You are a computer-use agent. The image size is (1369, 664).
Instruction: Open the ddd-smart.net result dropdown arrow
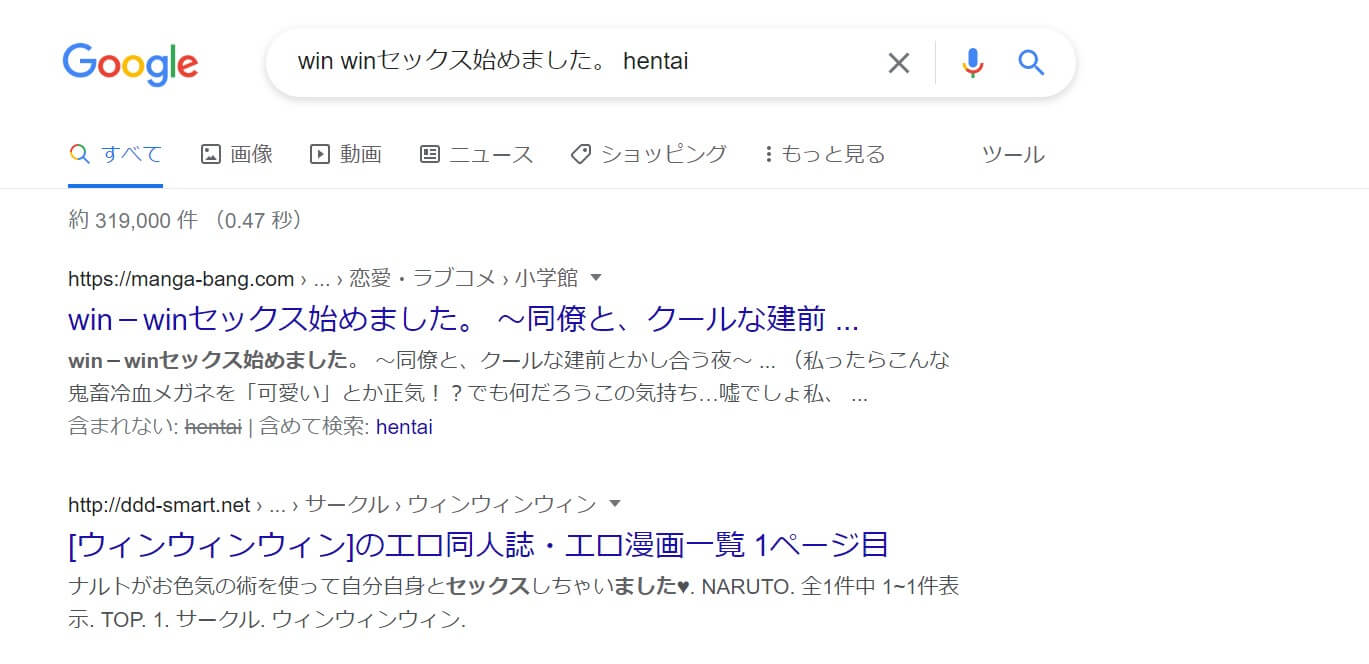point(615,503)
